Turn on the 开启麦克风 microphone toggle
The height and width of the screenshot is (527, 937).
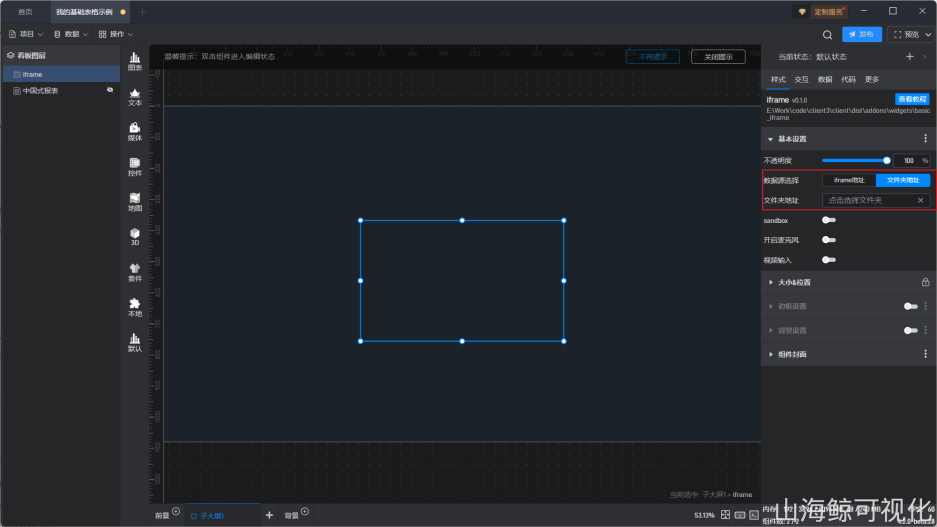click(828, 240)
